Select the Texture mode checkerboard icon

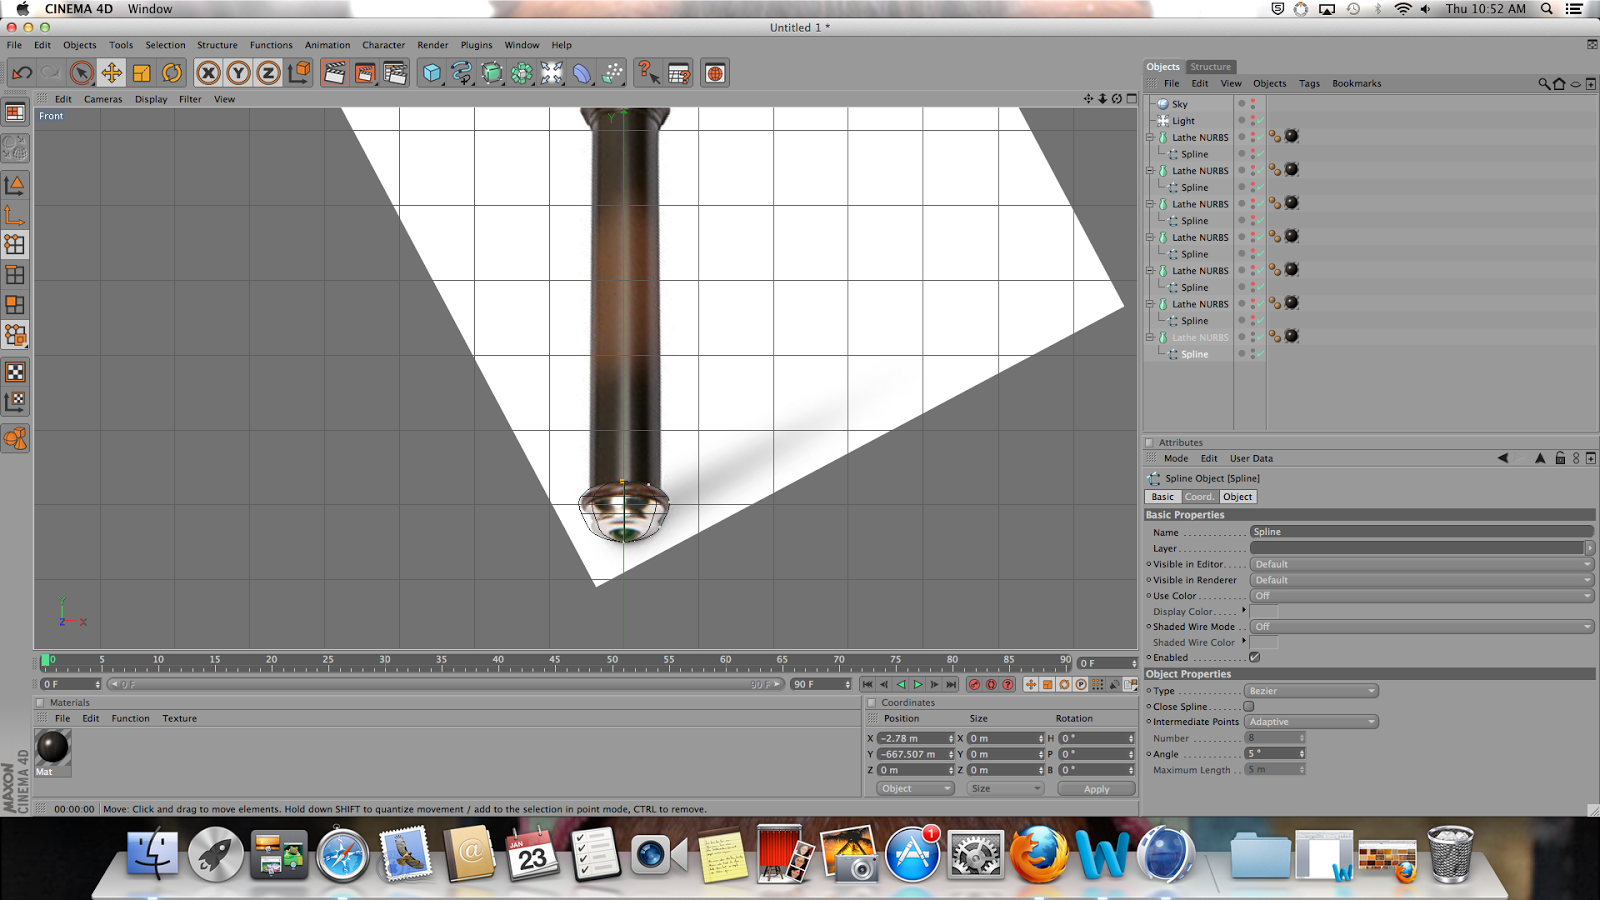15,372
